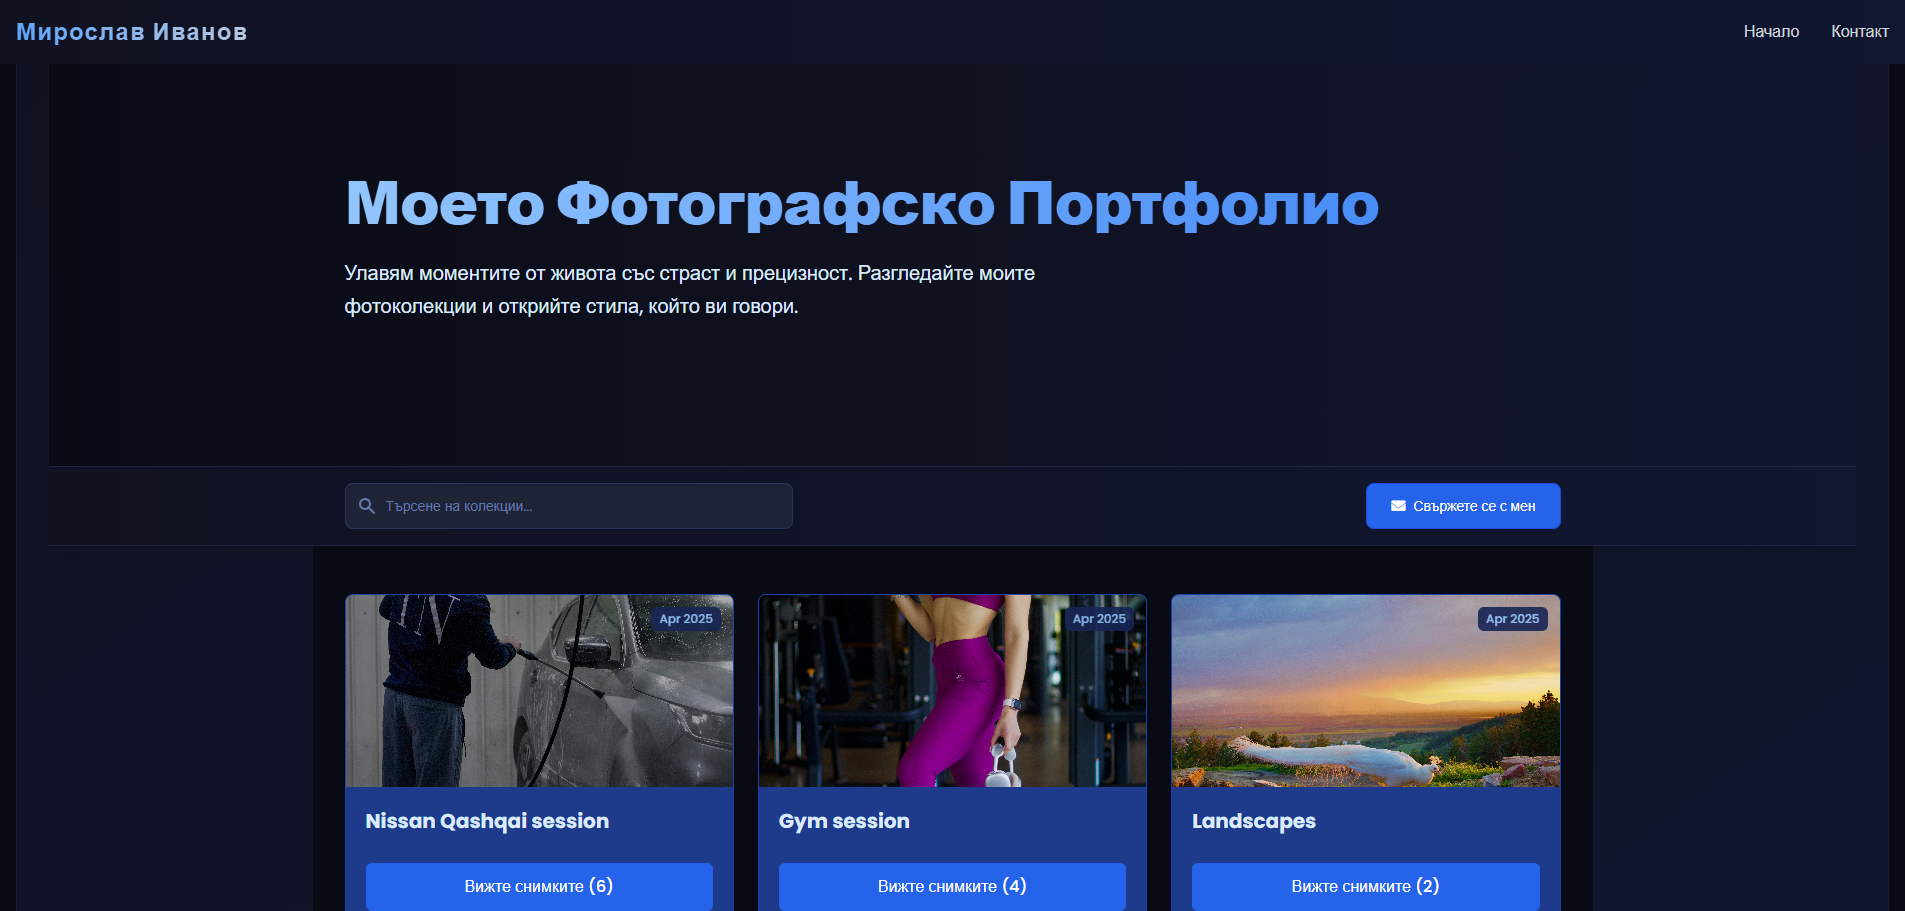This screenshot has height=911, width=1905.
Task: Click the Моето Фотографско Портфолио heading
Action: 862,203
